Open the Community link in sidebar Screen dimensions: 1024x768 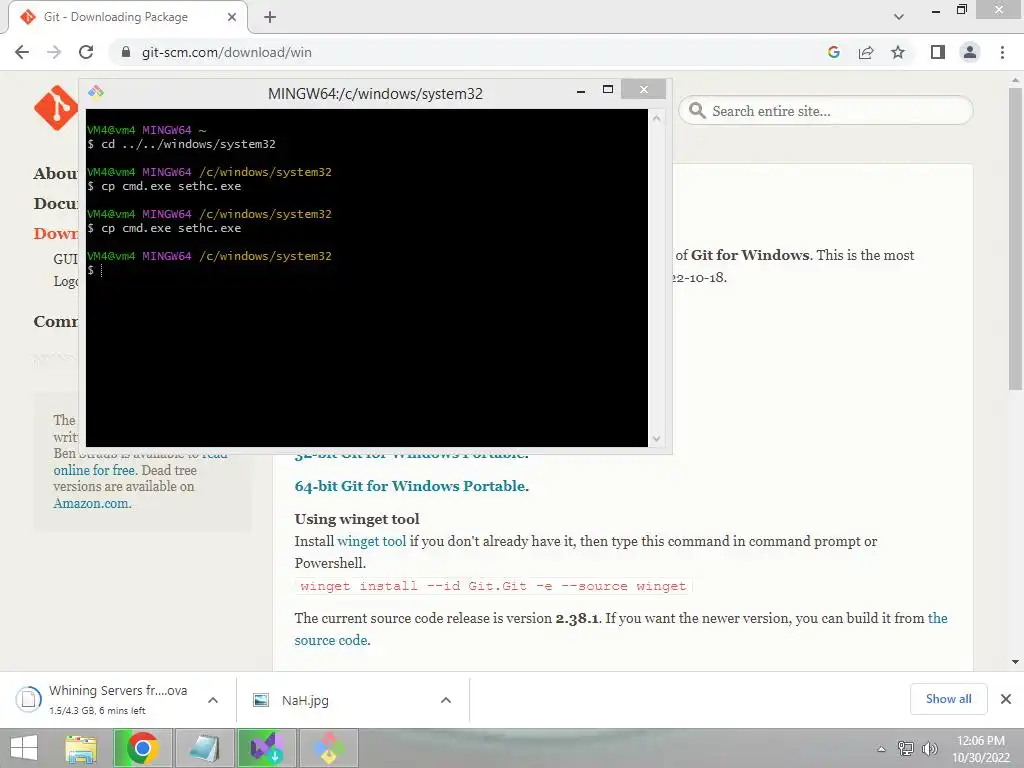pyautogui.click(x=56, y=321)
